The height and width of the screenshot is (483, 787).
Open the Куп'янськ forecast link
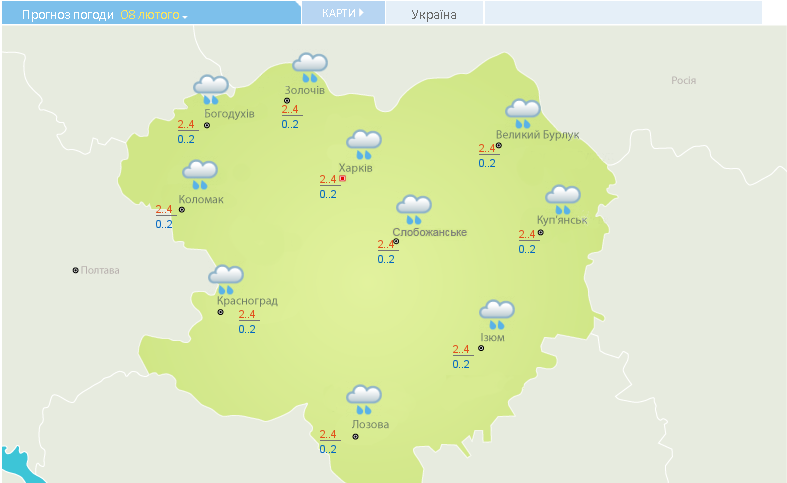[562, 220]
